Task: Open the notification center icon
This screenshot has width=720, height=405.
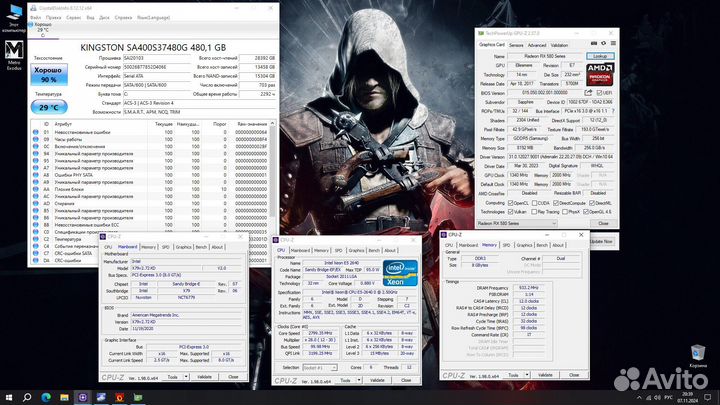Action: [x=708, y=398]
